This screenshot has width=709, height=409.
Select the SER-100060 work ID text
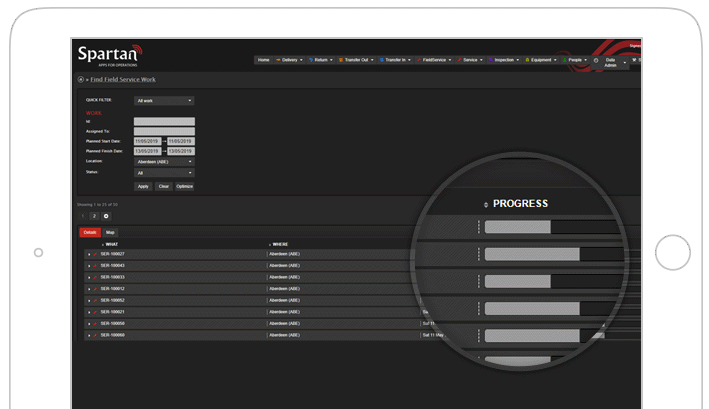coord(113,335)
